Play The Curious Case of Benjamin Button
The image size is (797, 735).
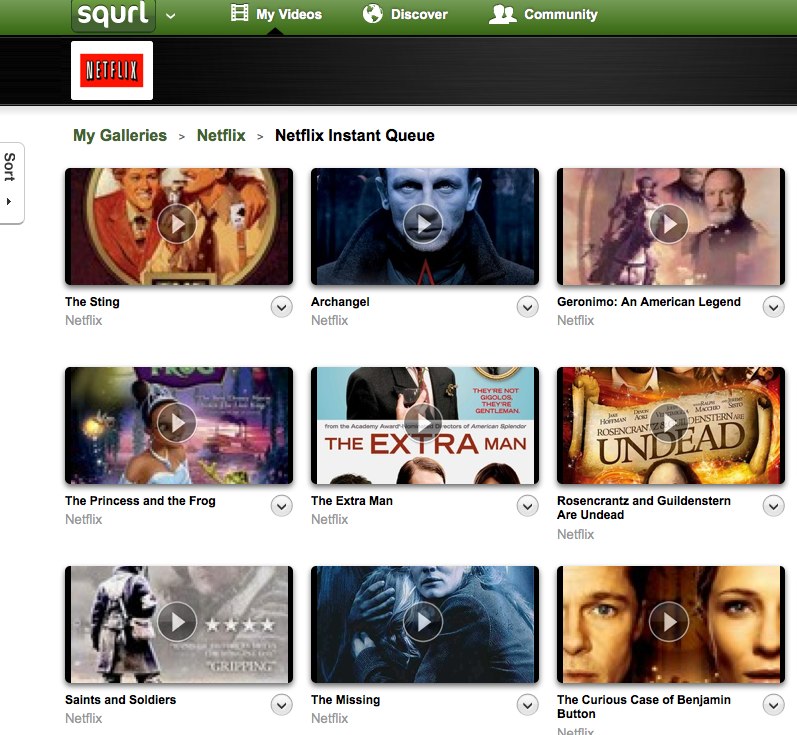click(x=669, y=621)
